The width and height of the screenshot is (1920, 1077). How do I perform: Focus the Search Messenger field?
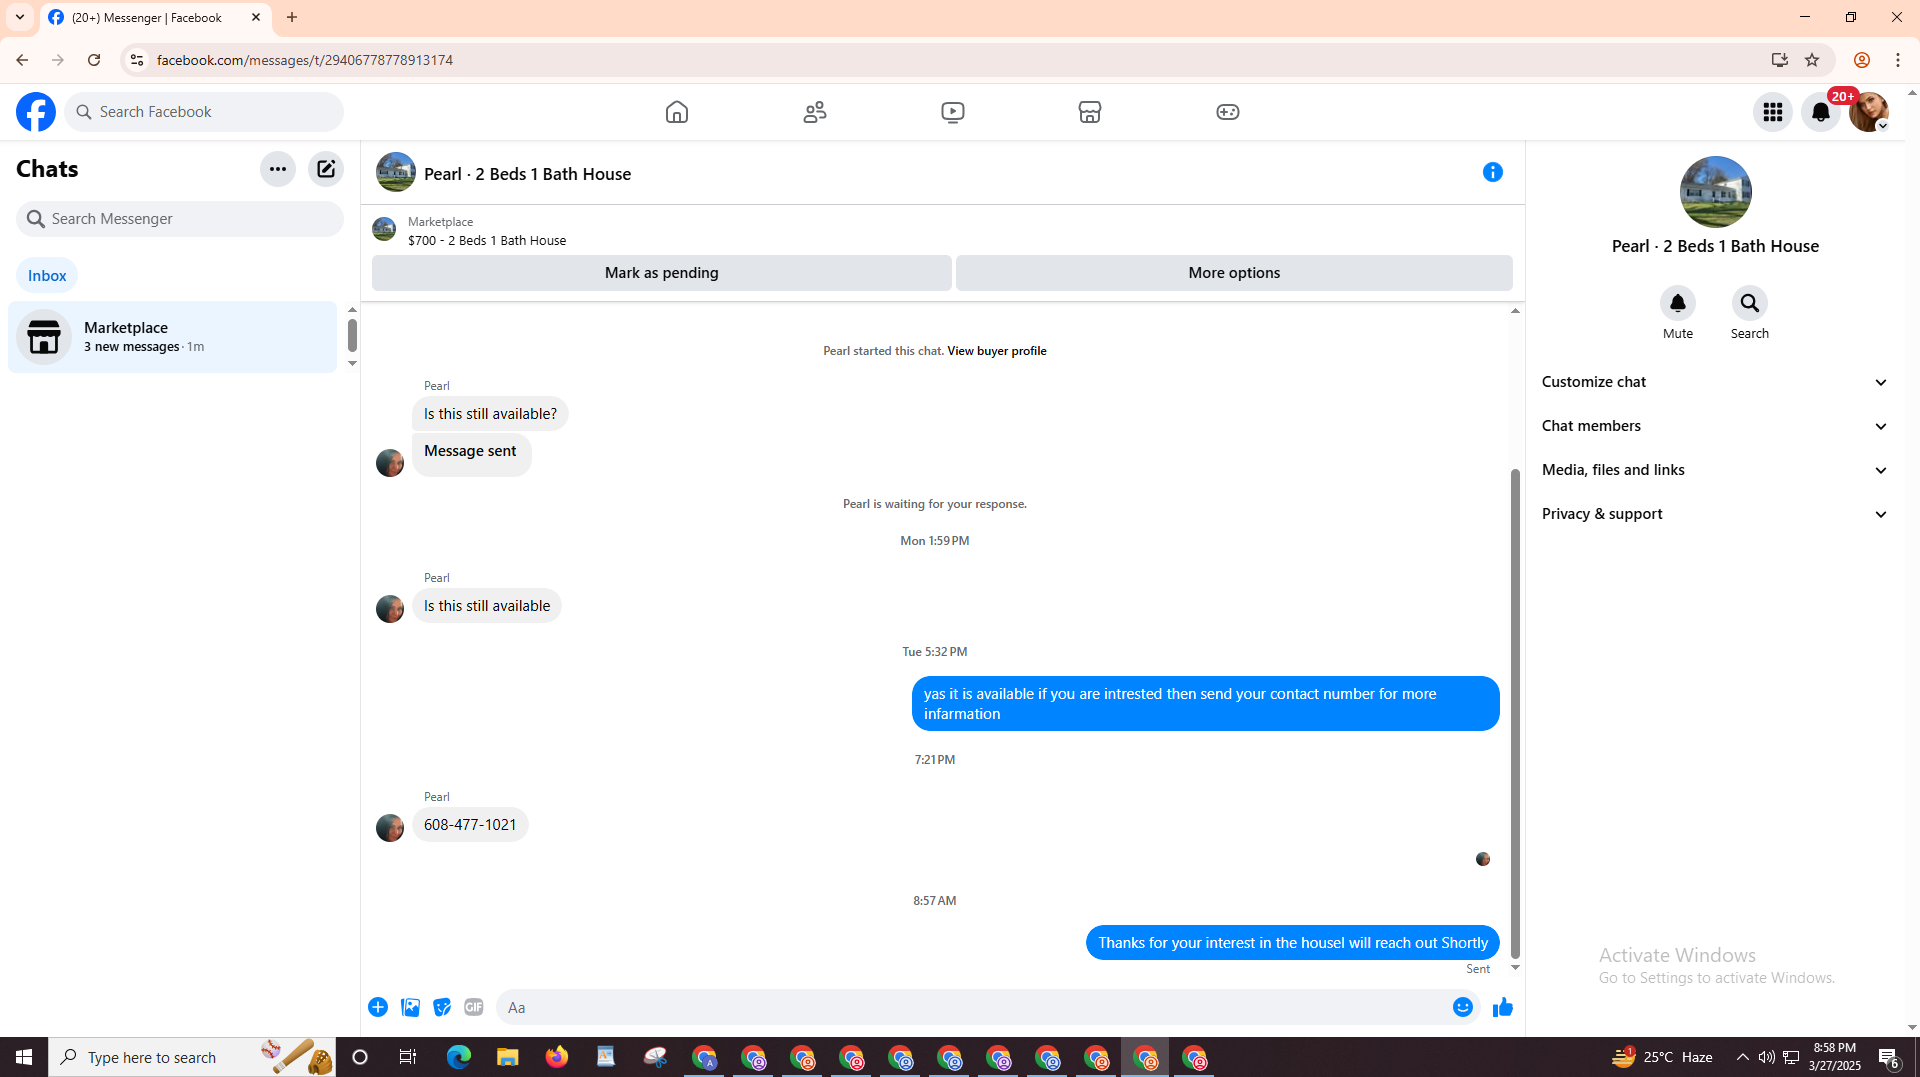pos(180,219)
